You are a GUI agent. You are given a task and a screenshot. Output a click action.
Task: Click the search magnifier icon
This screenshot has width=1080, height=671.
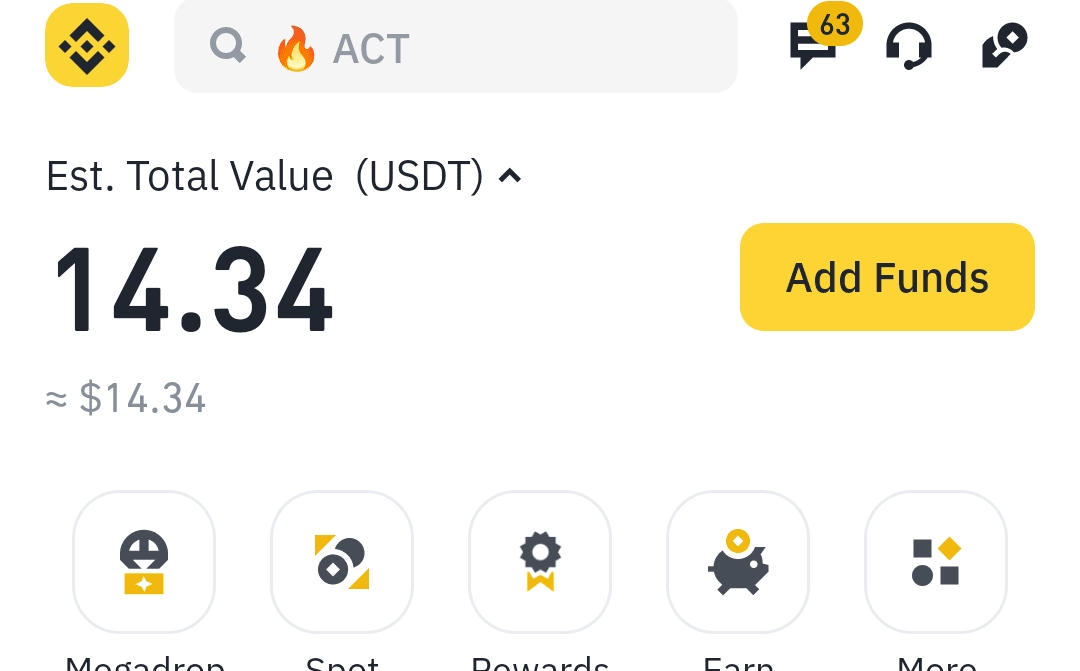[228, 45]
